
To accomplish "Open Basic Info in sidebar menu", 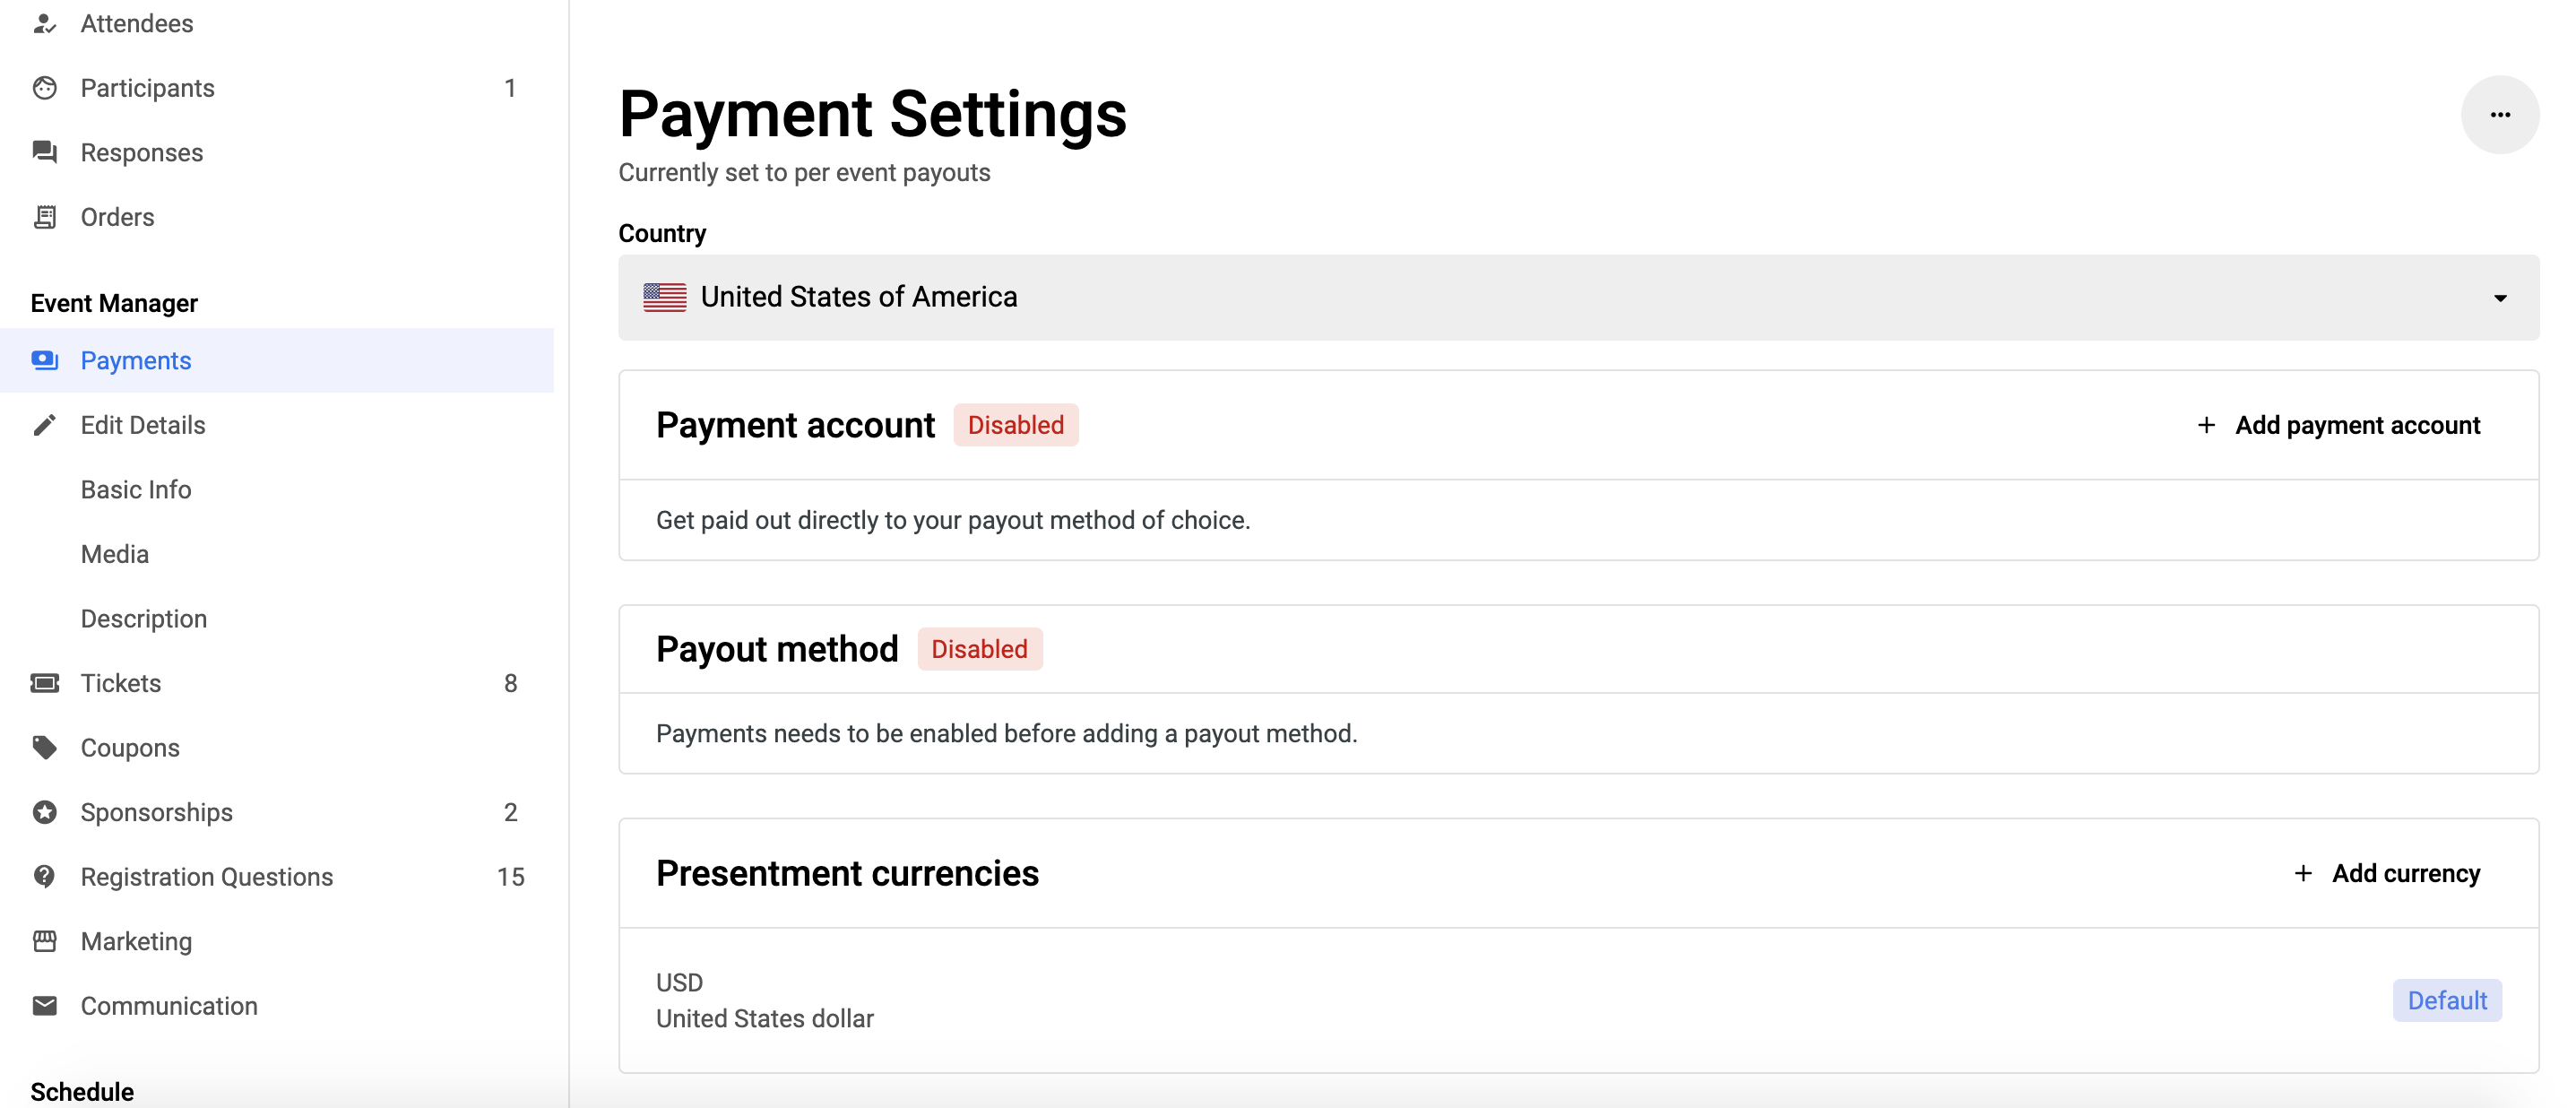I will 136,490.
